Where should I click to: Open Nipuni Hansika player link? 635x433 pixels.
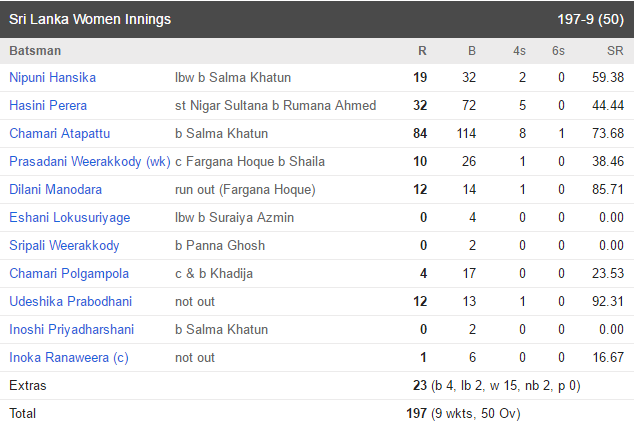click(x=53, y=77)
